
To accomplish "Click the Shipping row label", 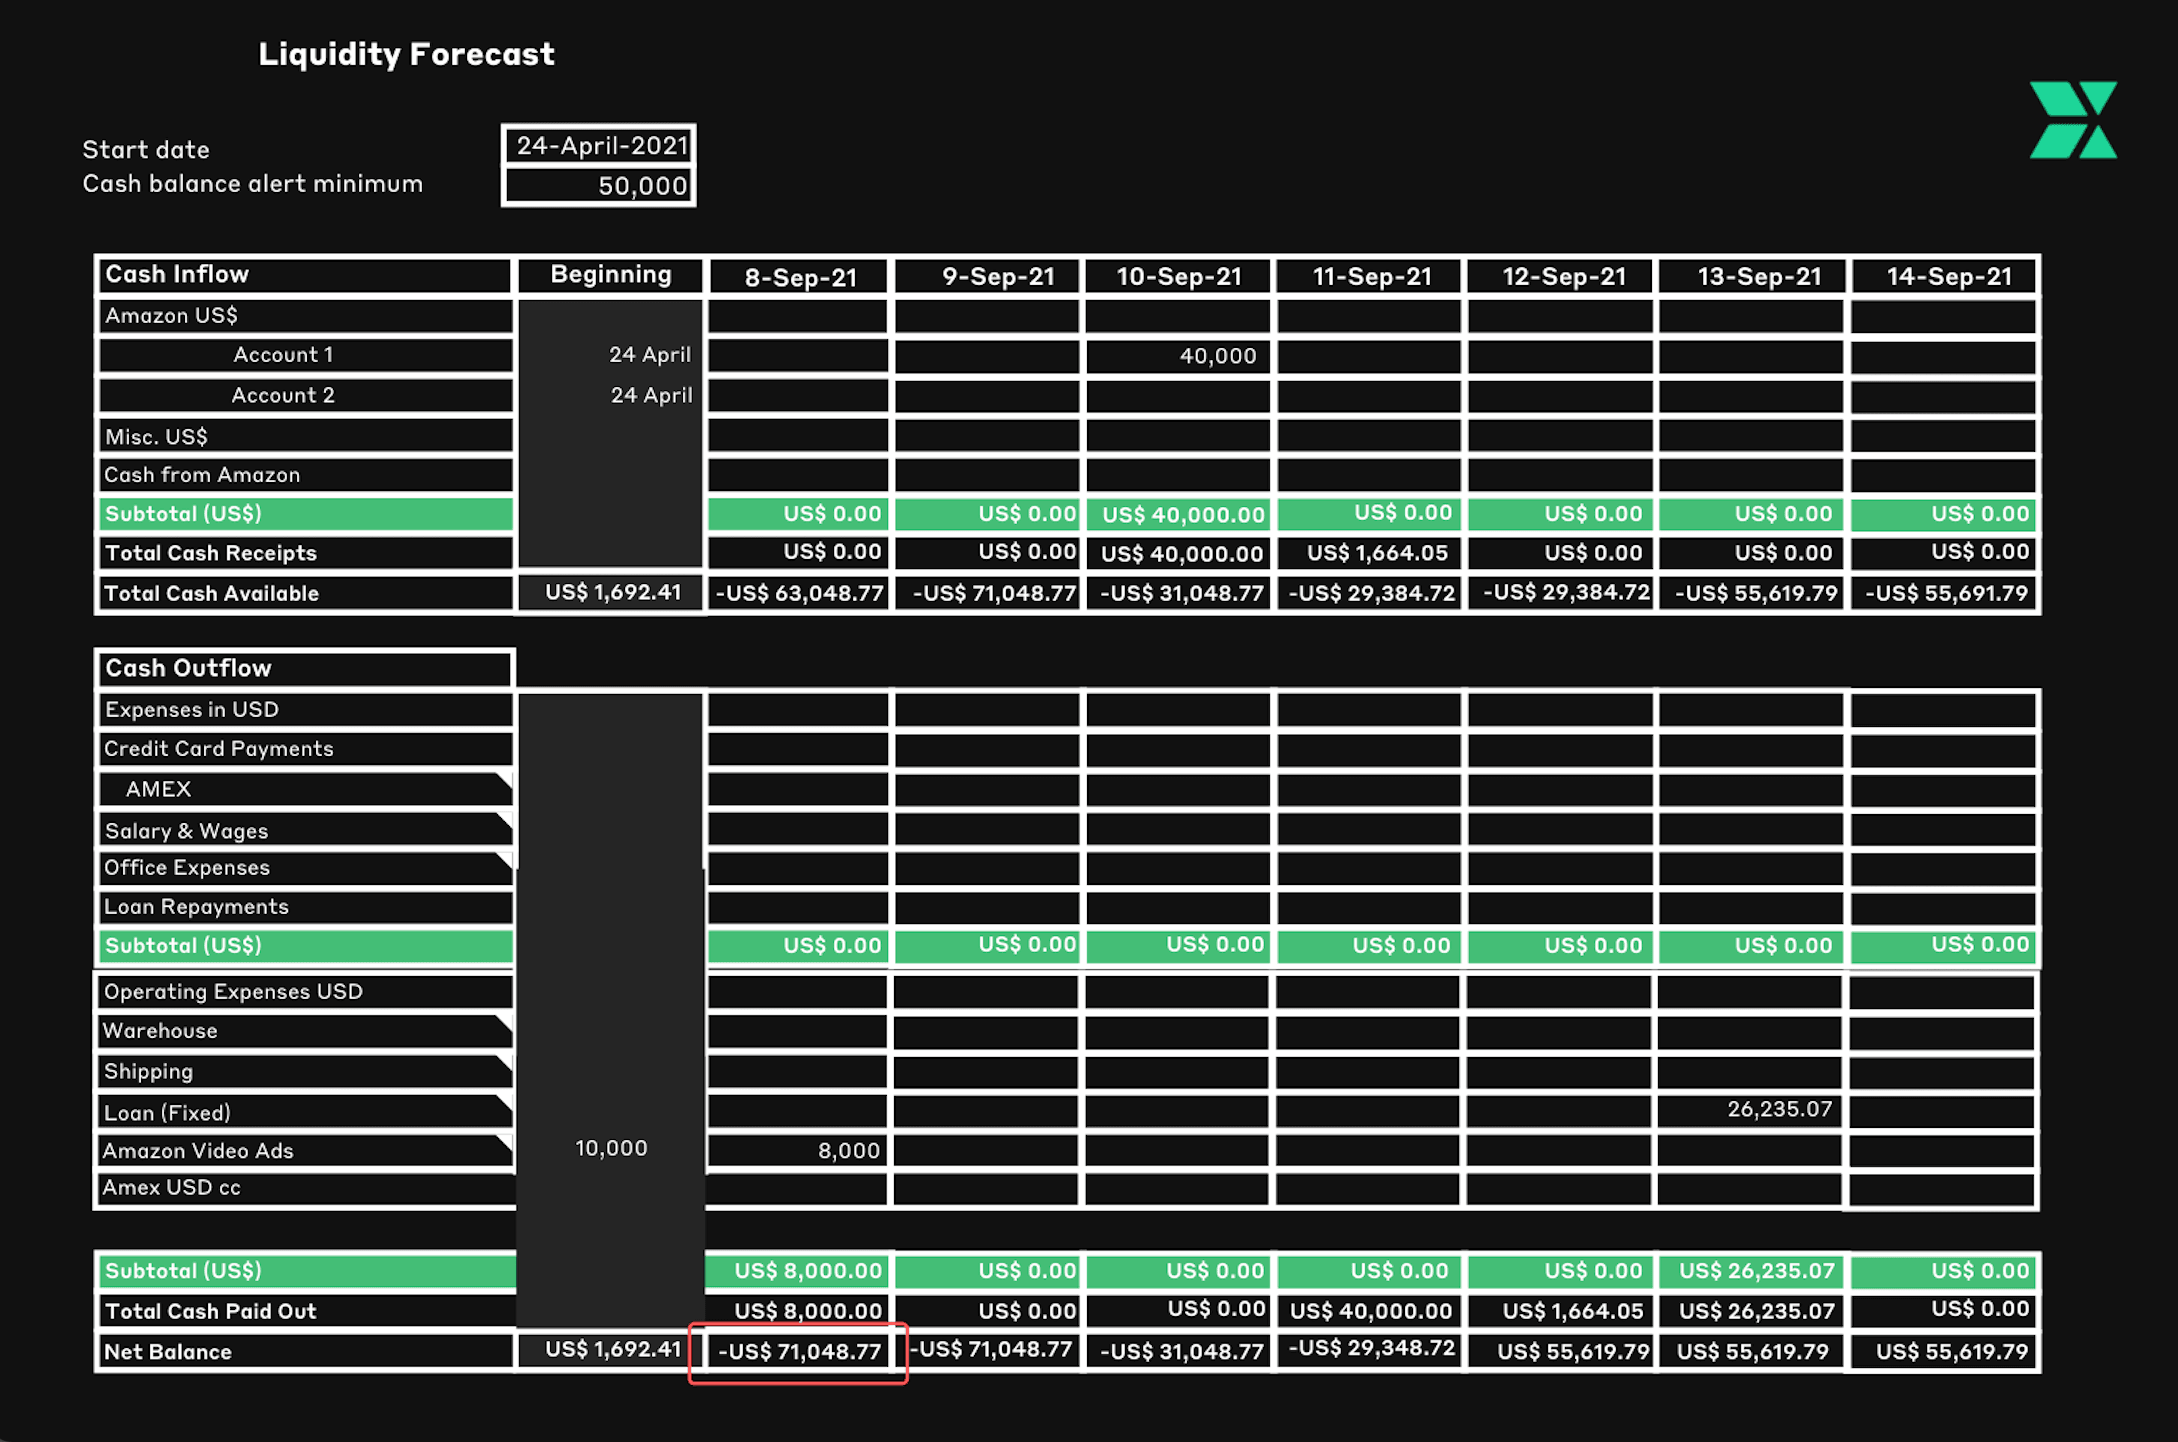I will point(304,1071).
